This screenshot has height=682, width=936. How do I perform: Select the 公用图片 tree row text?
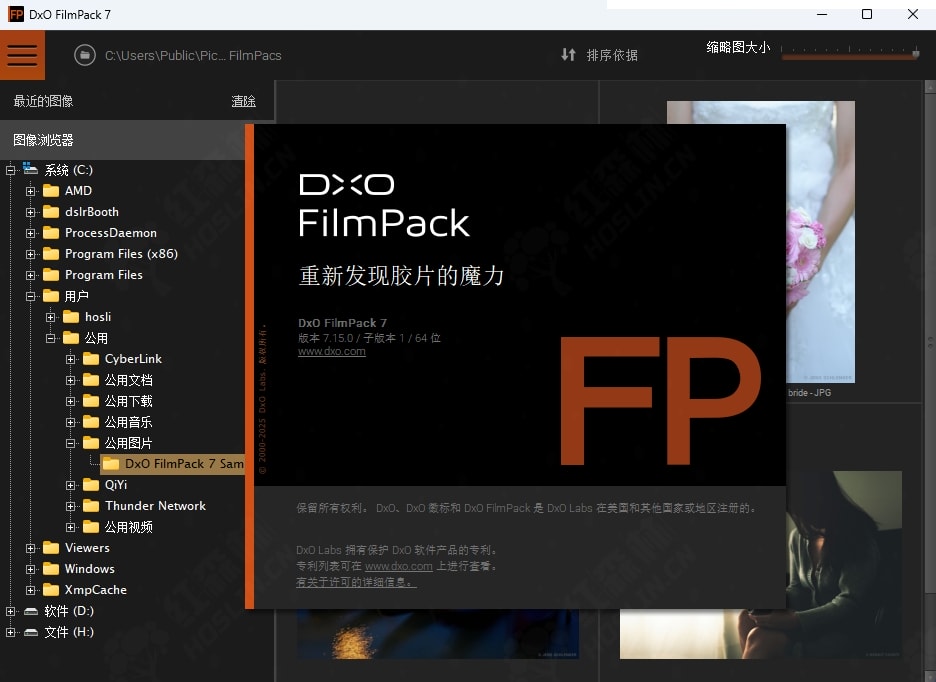pos(128,443)
